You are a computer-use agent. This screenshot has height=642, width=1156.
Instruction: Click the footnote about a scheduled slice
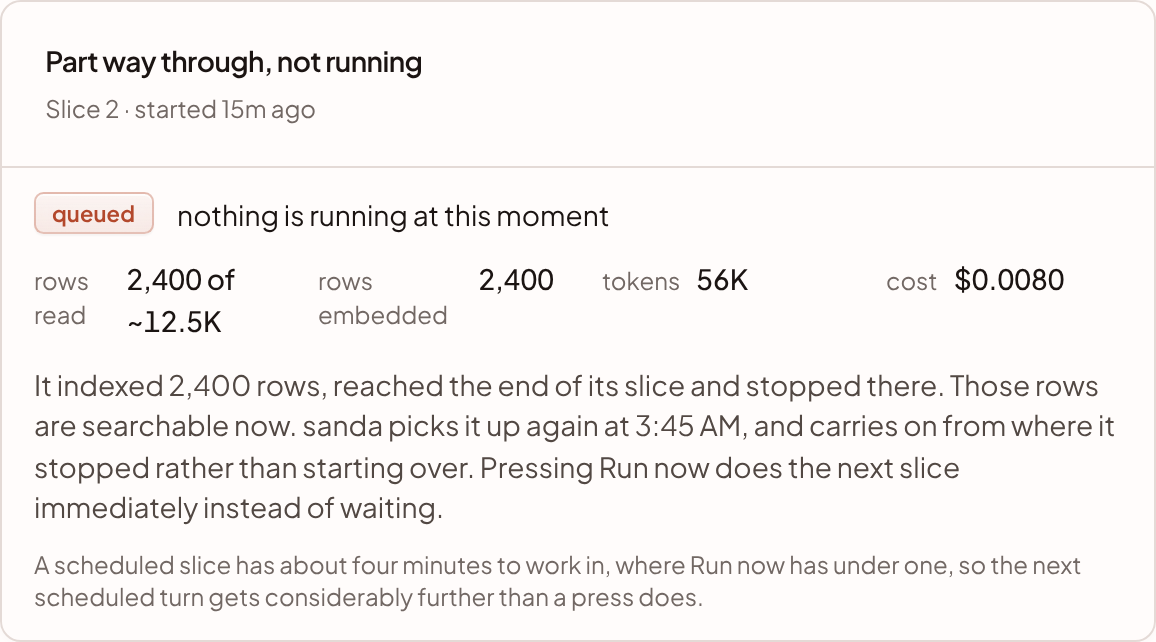click(x=557, y=581)
